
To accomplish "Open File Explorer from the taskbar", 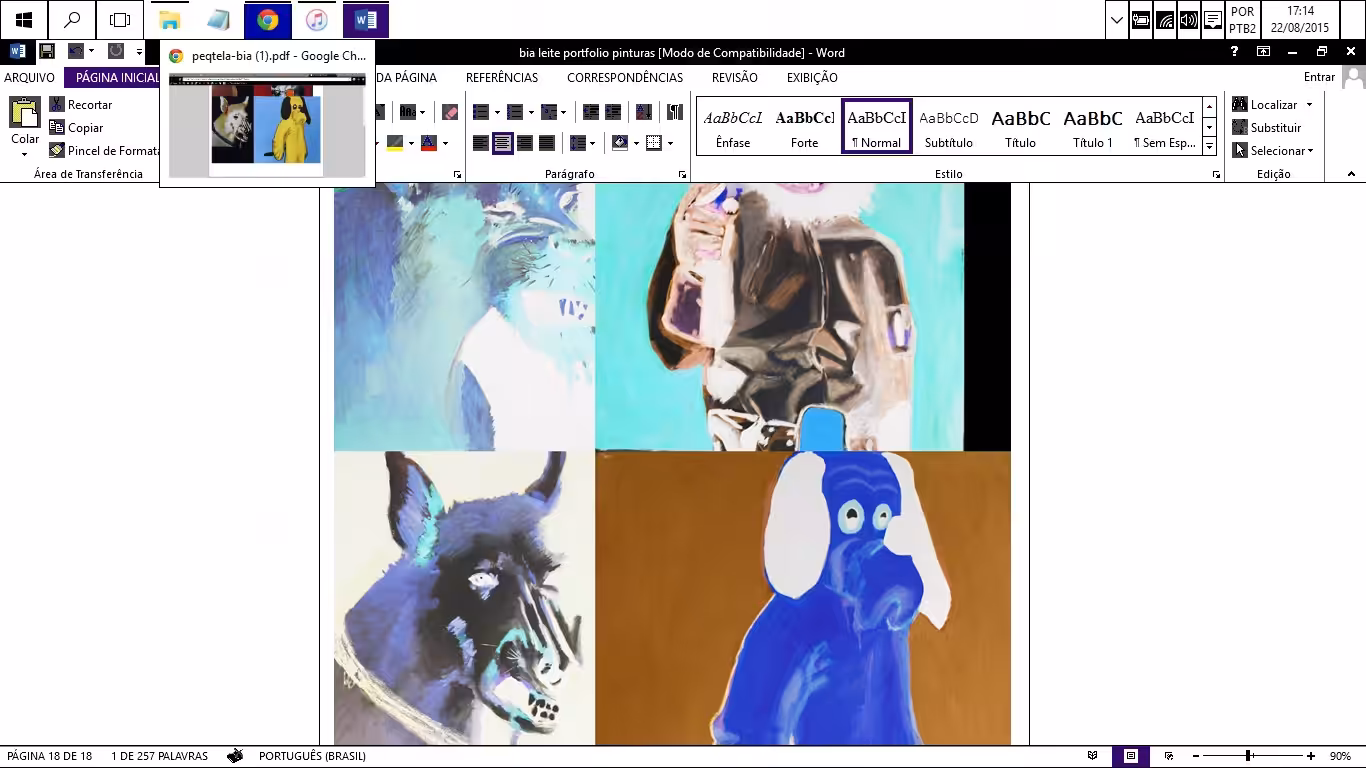I will [170, 20].
